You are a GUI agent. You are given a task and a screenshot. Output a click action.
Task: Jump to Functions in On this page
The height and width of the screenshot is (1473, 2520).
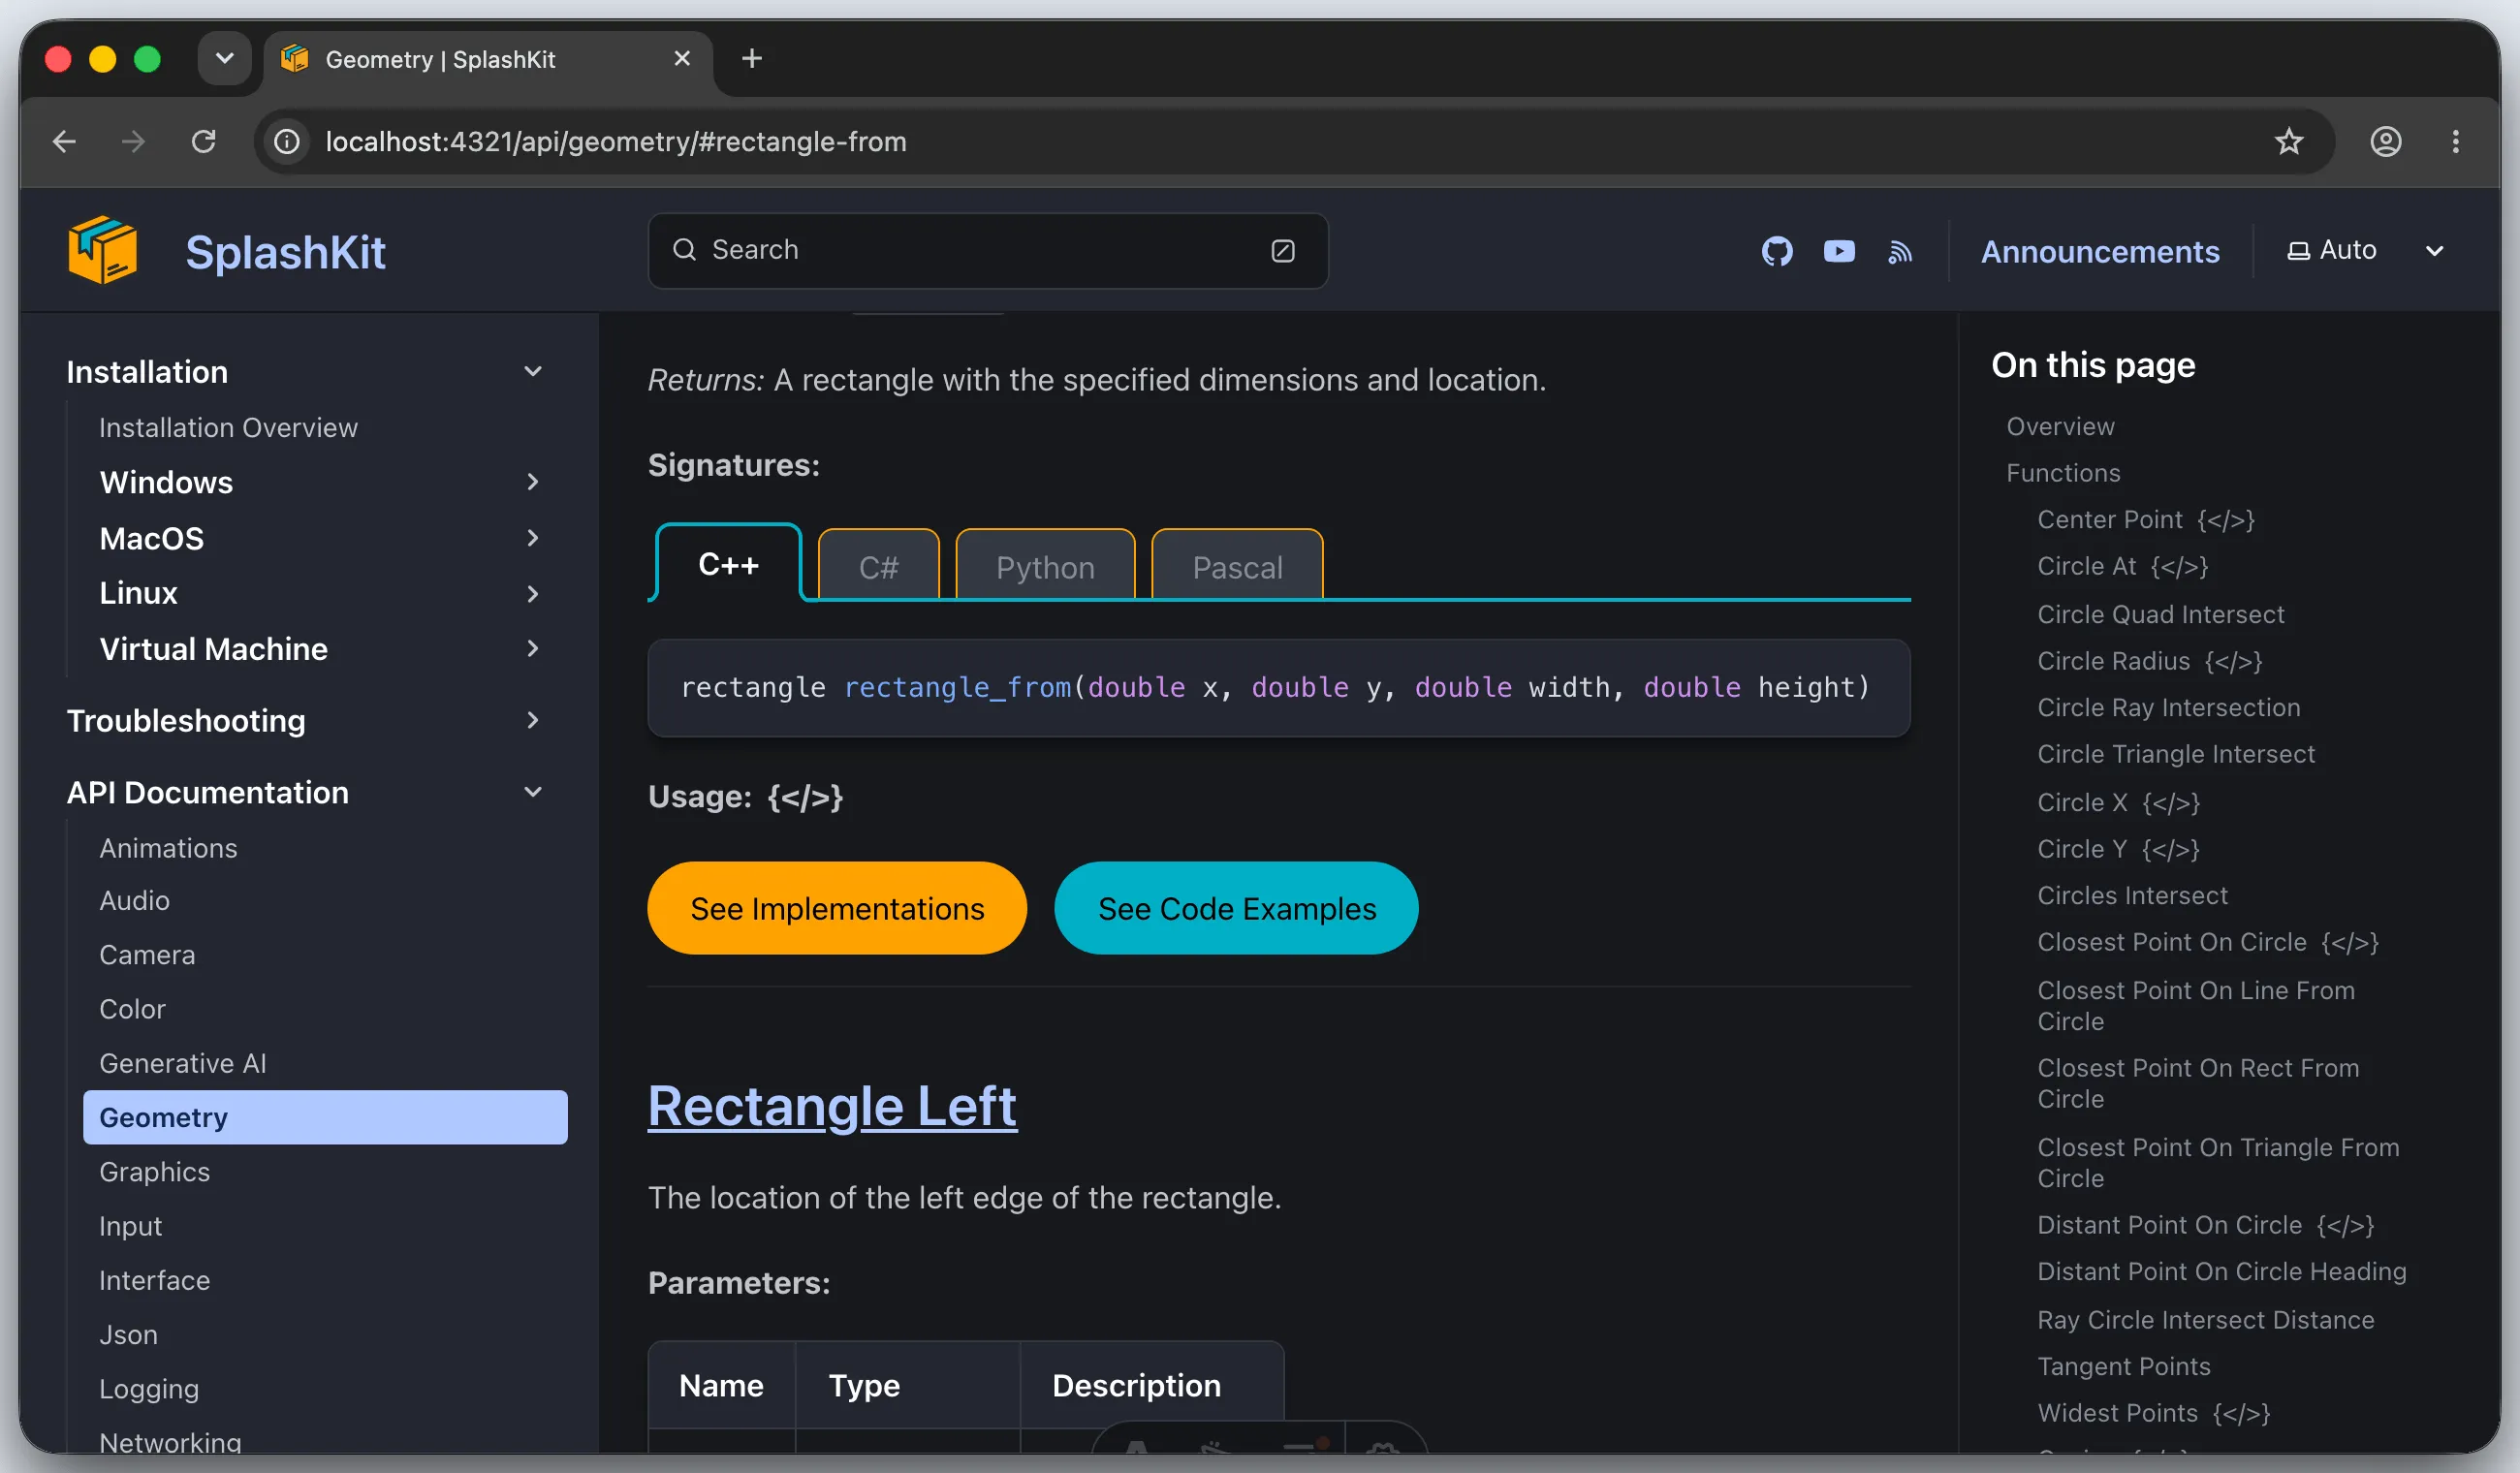(2063, 473)
